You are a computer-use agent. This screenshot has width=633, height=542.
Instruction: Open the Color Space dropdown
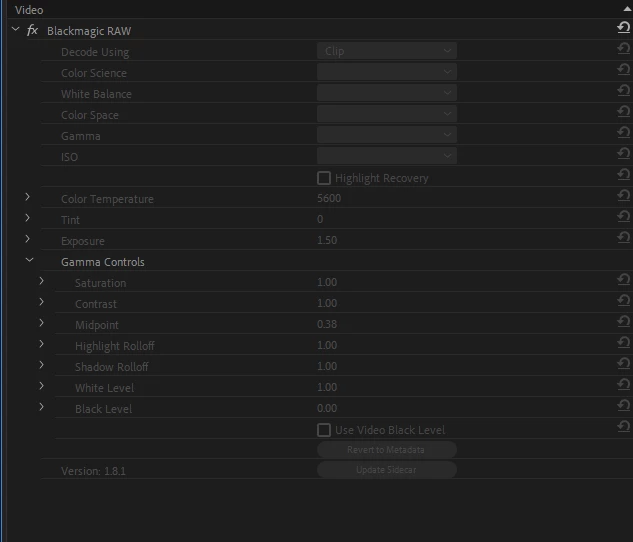[387, 114]
